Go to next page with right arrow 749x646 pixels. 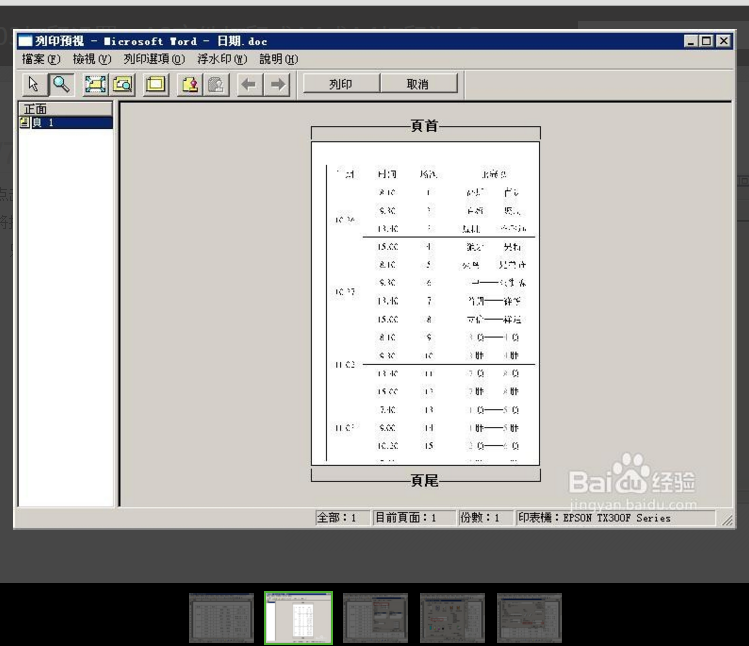click(277, 85)
